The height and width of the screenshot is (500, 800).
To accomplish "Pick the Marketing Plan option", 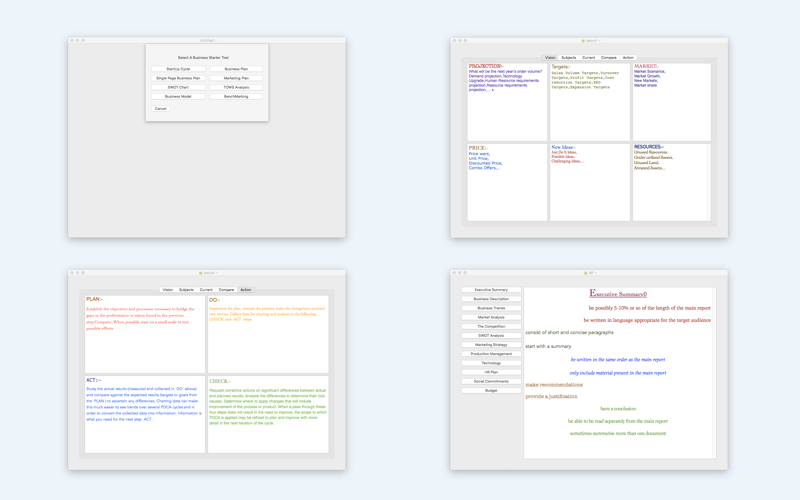I will 236,78.
